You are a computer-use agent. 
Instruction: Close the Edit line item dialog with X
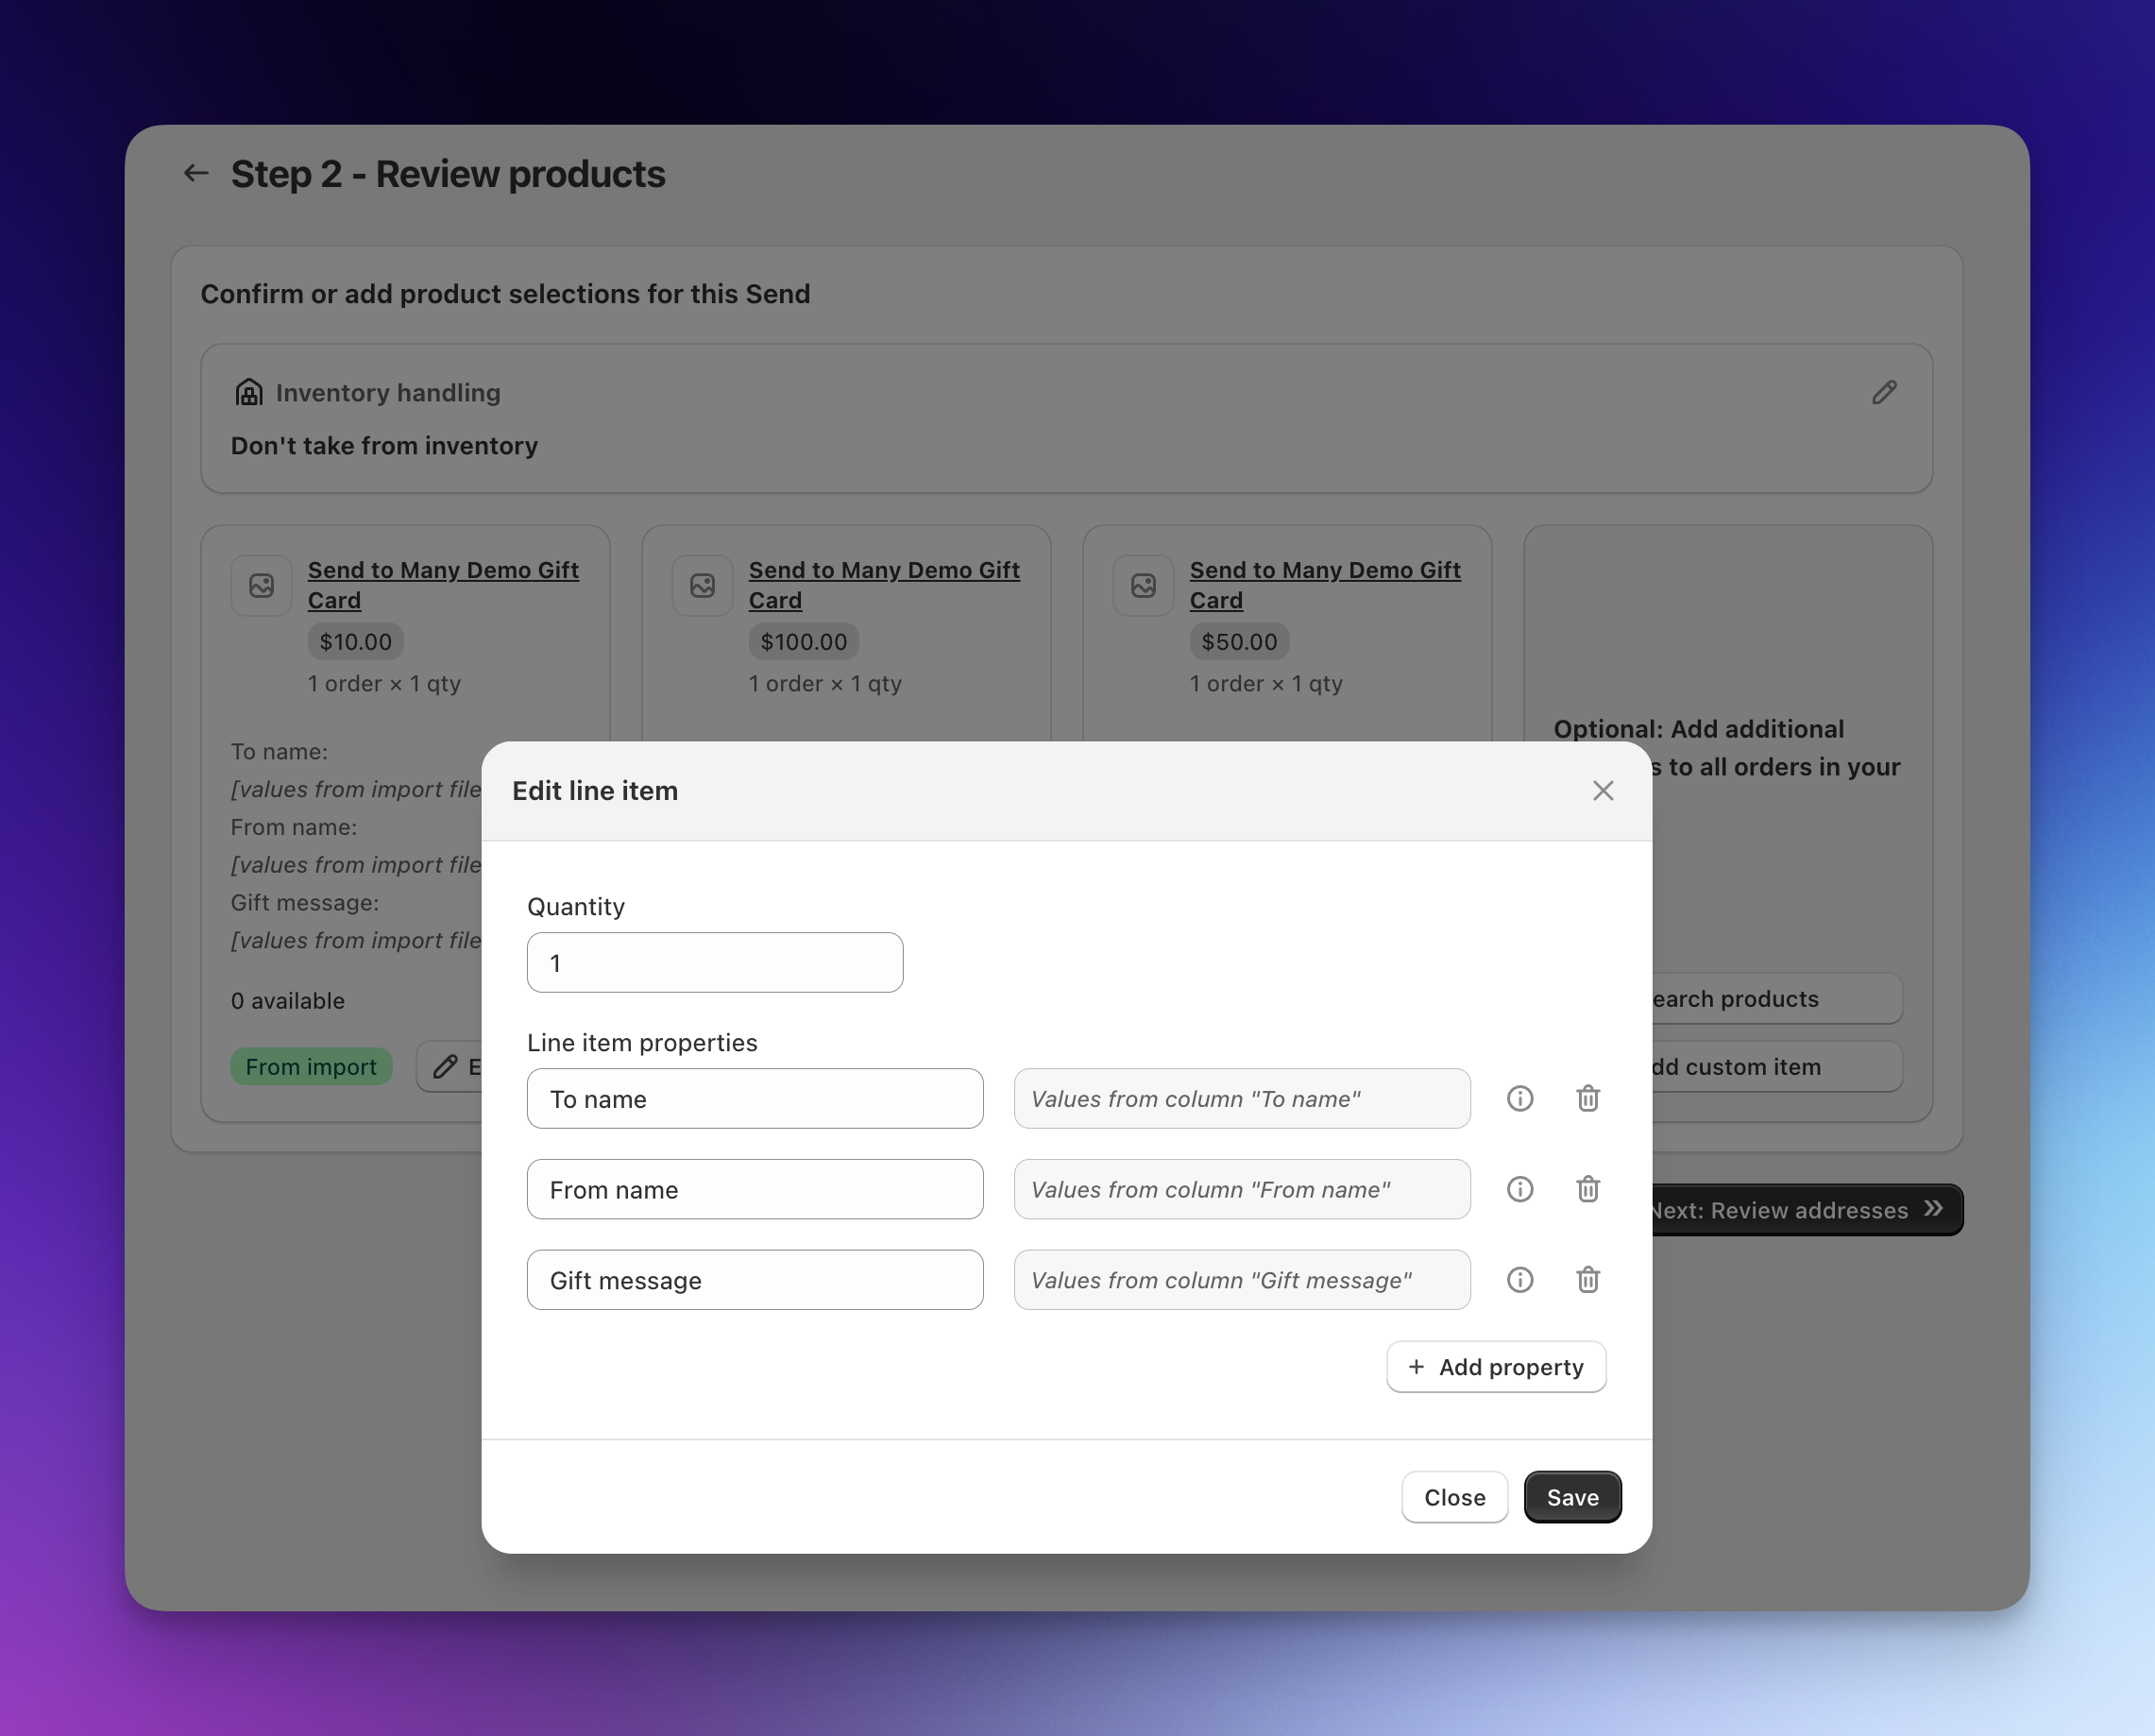tap(1603, 791)
